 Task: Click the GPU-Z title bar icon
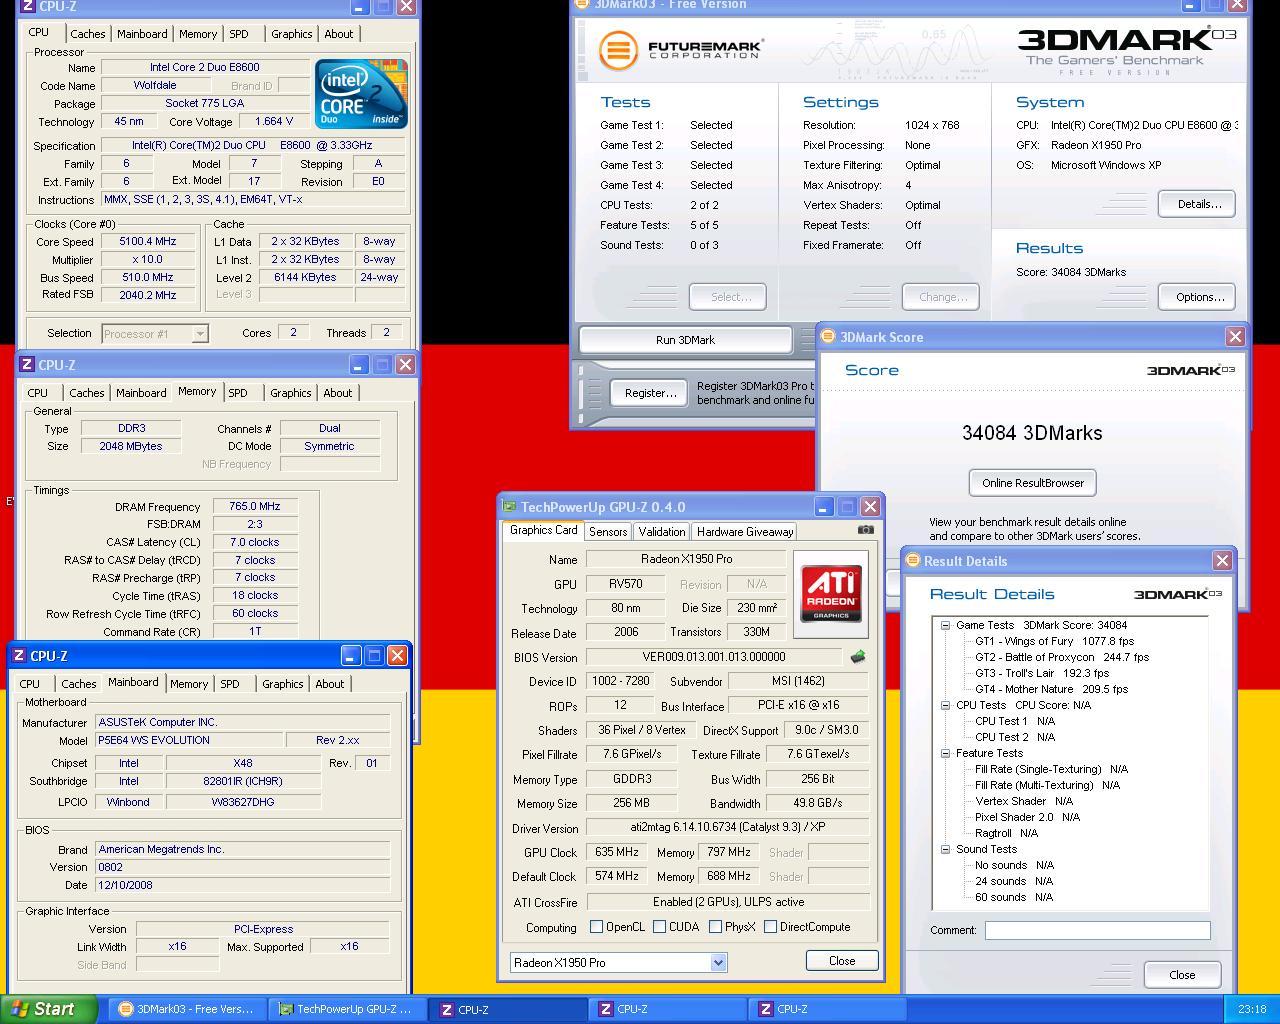[509, 507]
